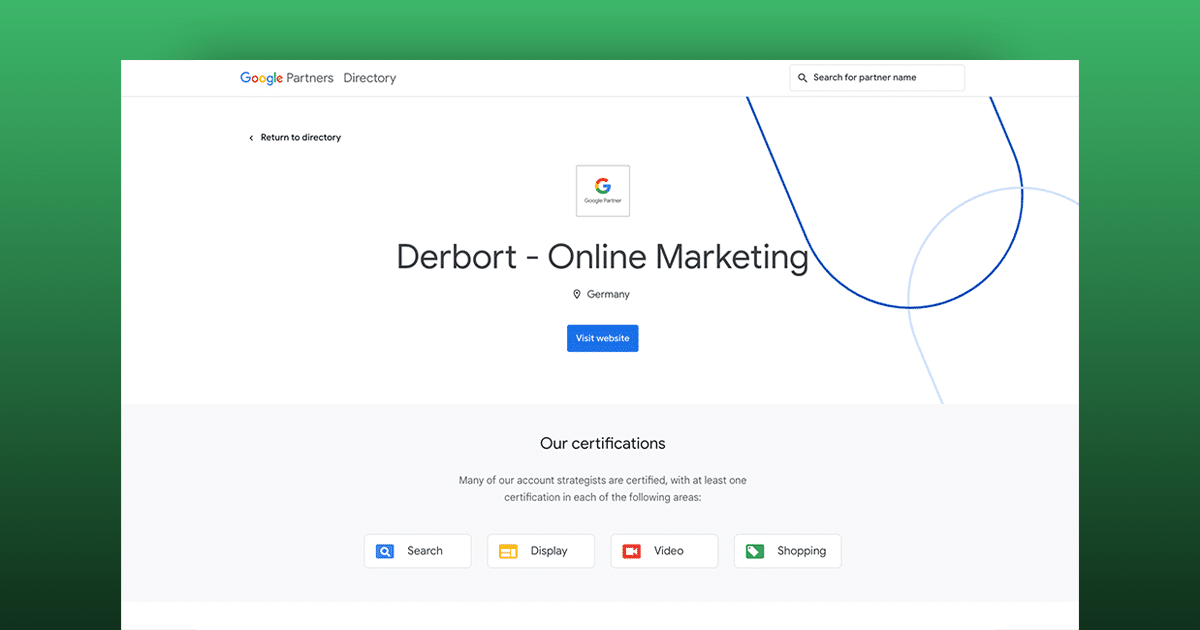Viewport: 1200px width, 630px height.
Task: Click the Display certification icon
Action: coord(509,551)
